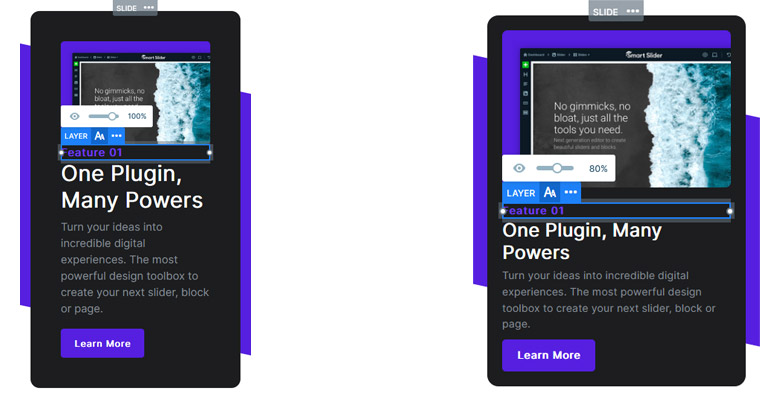
Task: Click the 80% opacity slider handle
Action: 557,168
